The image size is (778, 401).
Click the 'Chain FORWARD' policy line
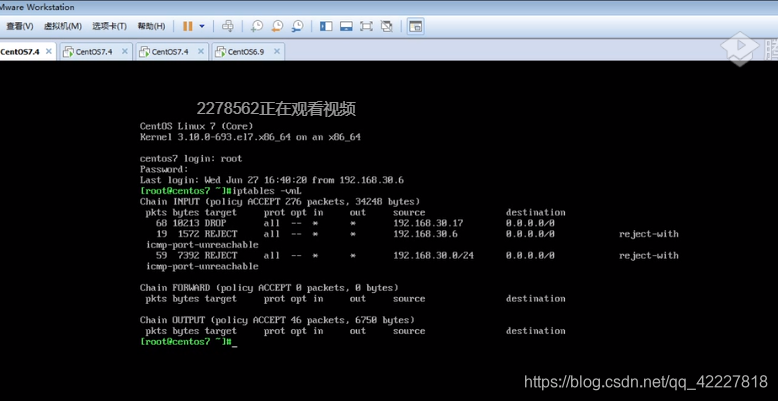pos(269,288)
